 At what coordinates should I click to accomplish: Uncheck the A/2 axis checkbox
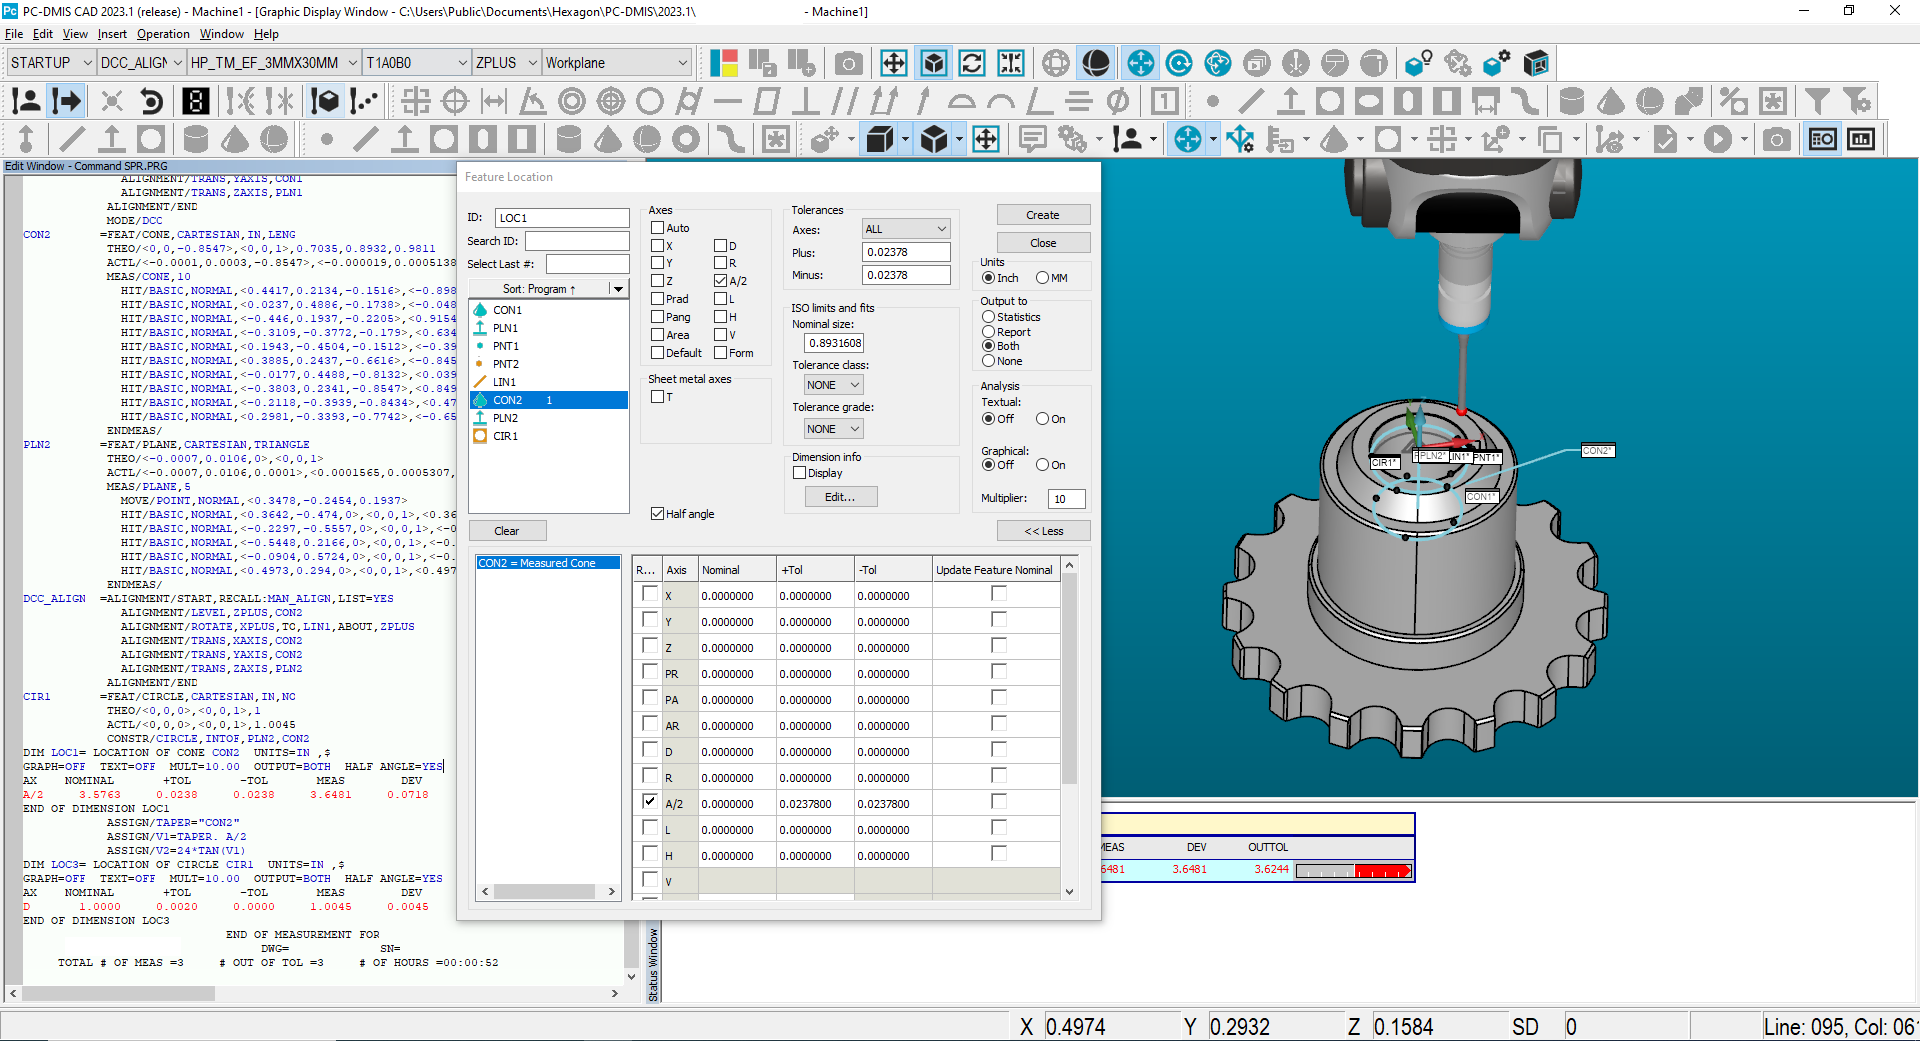(721, 281)
